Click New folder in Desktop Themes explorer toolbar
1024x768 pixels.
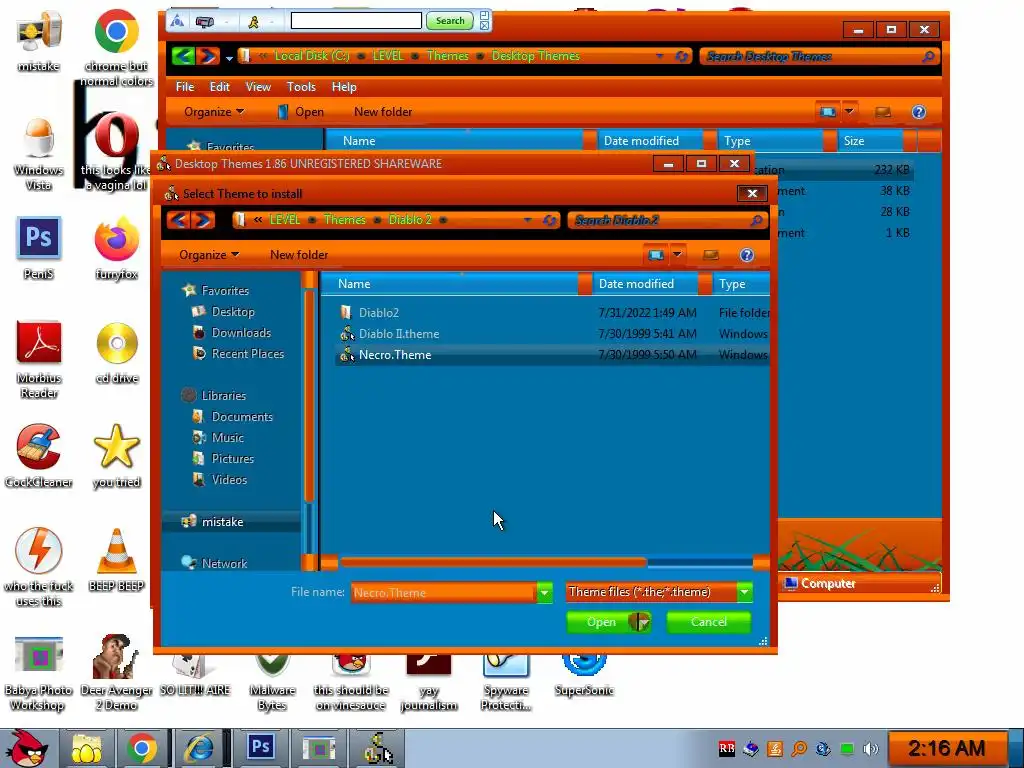coord(383,112)
